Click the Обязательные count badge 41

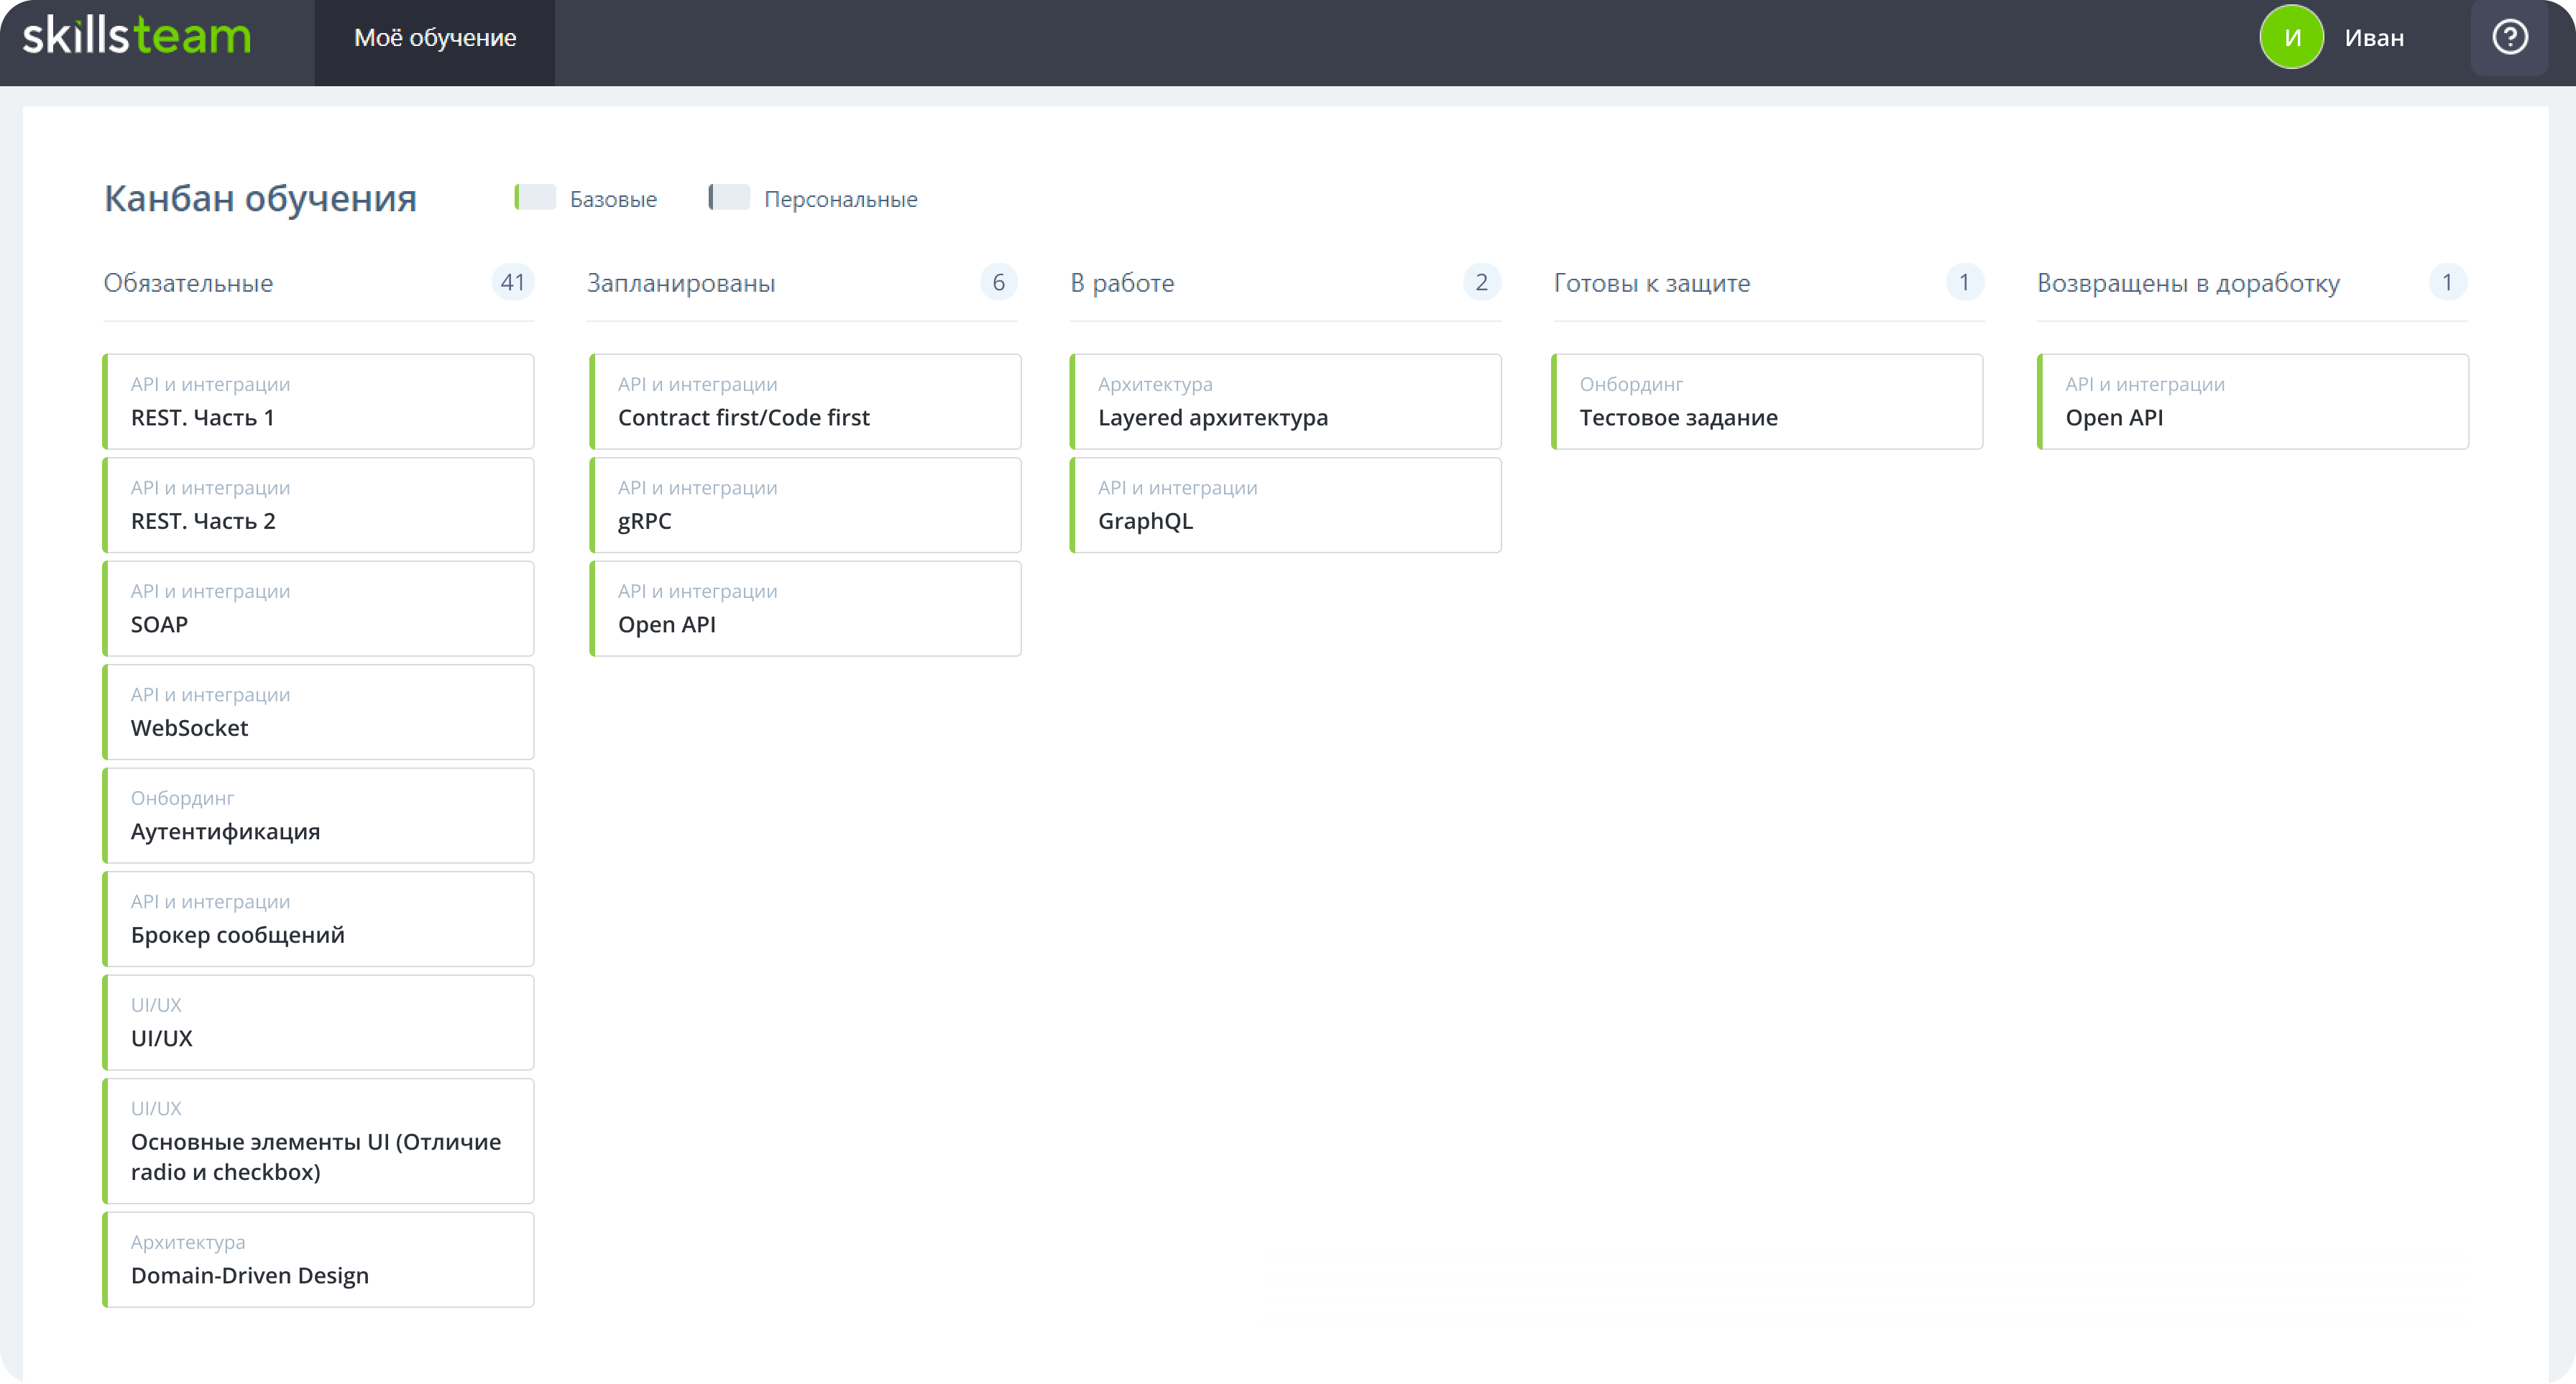[x=512, y=283]
